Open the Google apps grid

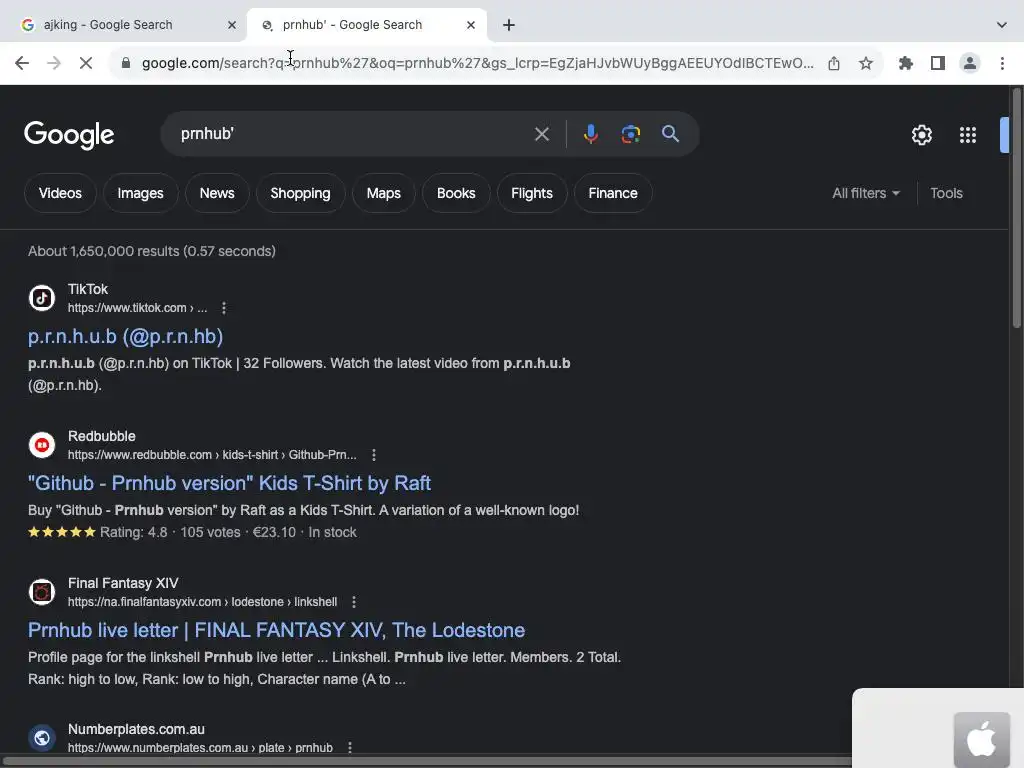(968, 135)
